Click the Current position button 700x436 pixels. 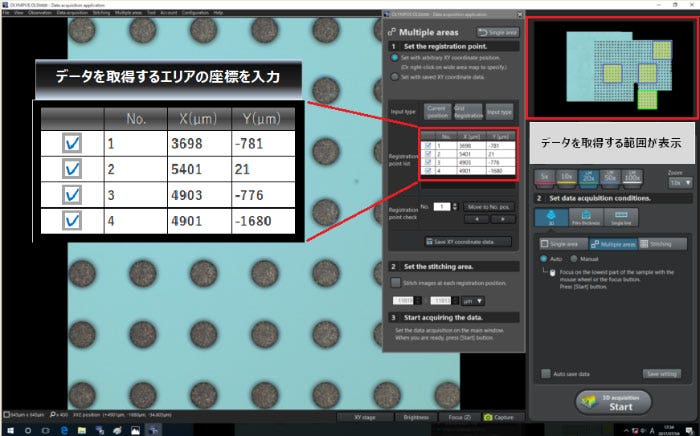[x=437, y=112]
